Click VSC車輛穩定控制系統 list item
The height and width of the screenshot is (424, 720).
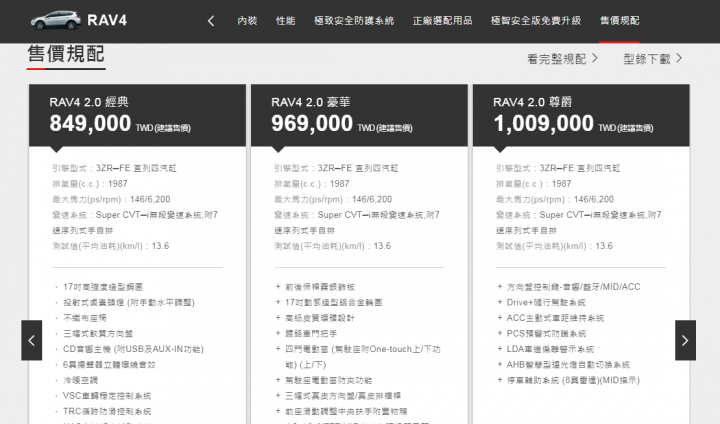[x=107, y=396]
